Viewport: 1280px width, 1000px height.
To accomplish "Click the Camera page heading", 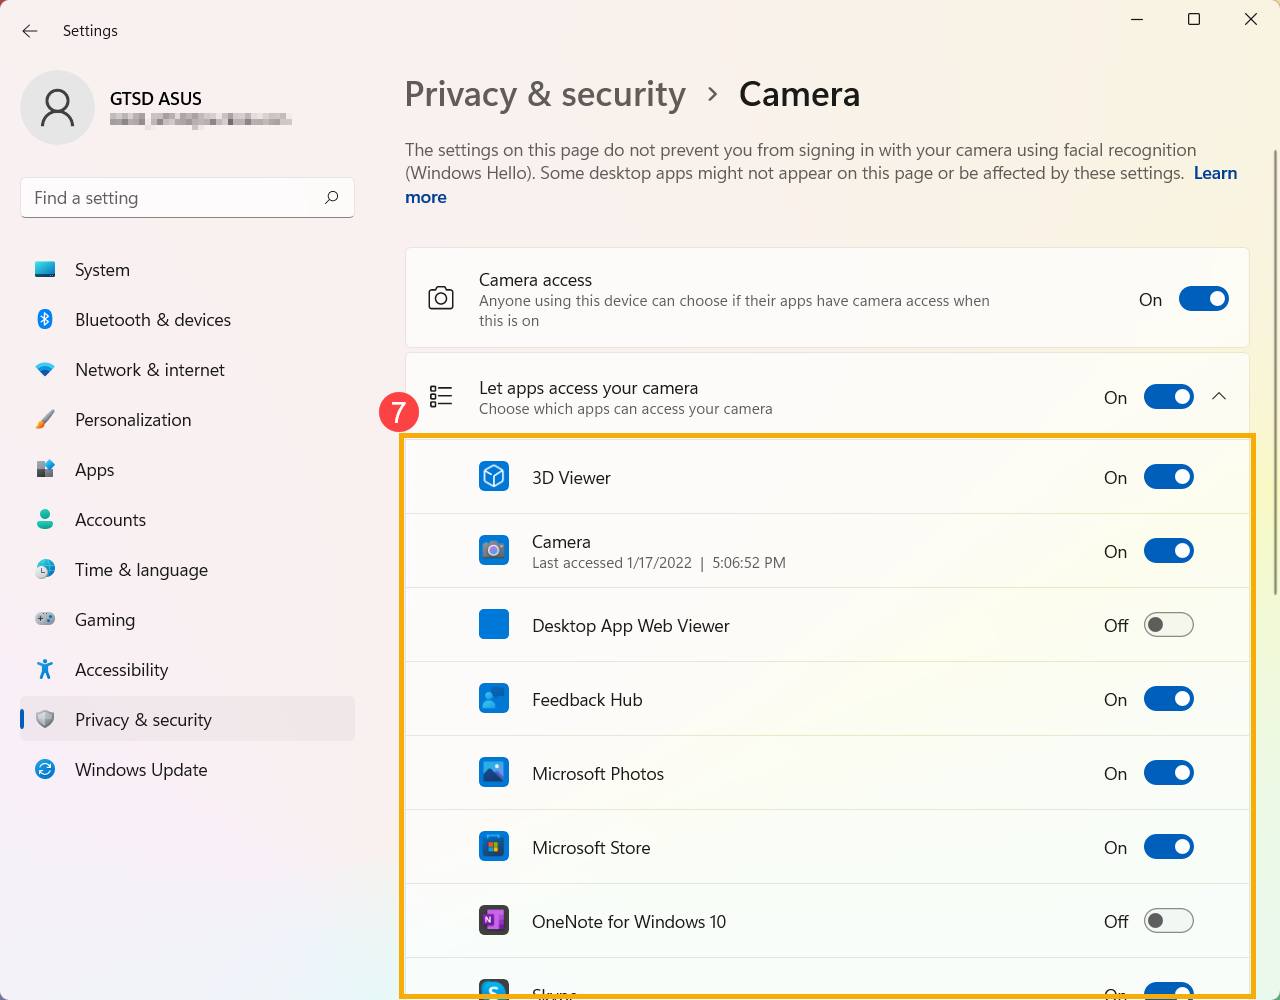I will (x=799, y=94).
